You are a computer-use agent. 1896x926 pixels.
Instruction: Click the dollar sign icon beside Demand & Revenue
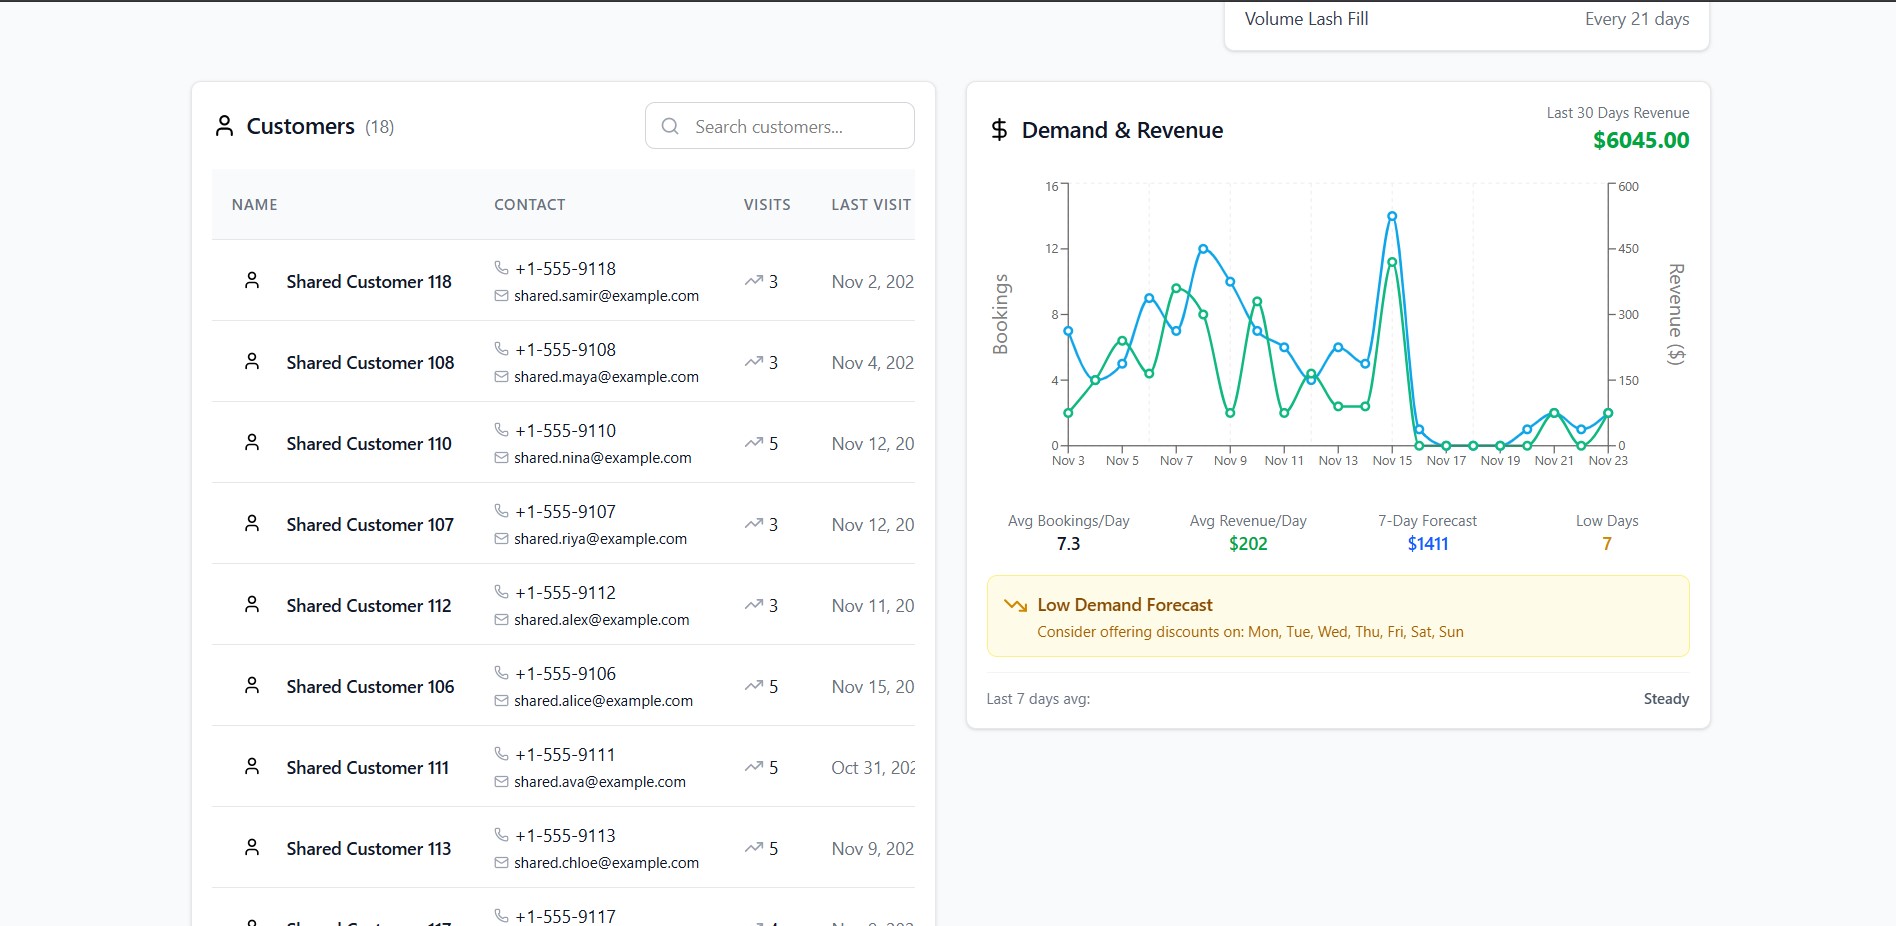click(x=999, y=130)
